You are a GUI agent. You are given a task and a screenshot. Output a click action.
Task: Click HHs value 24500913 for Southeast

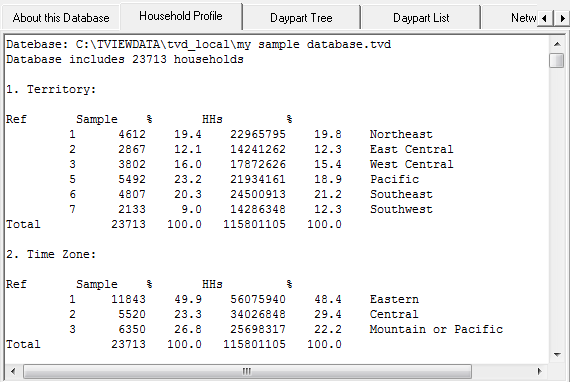(x=258, y=194)
